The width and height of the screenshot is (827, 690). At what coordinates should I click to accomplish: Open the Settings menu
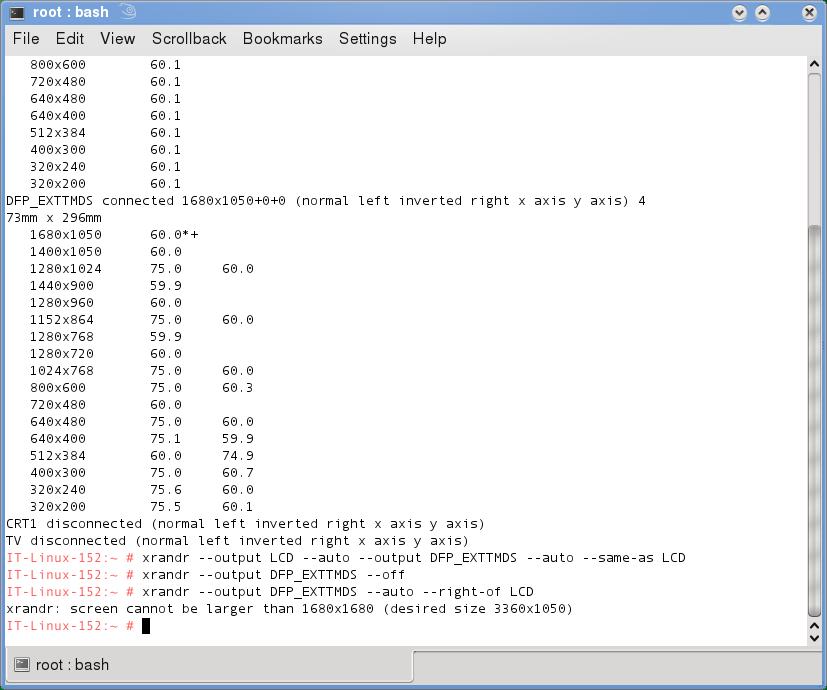(367, 39)
